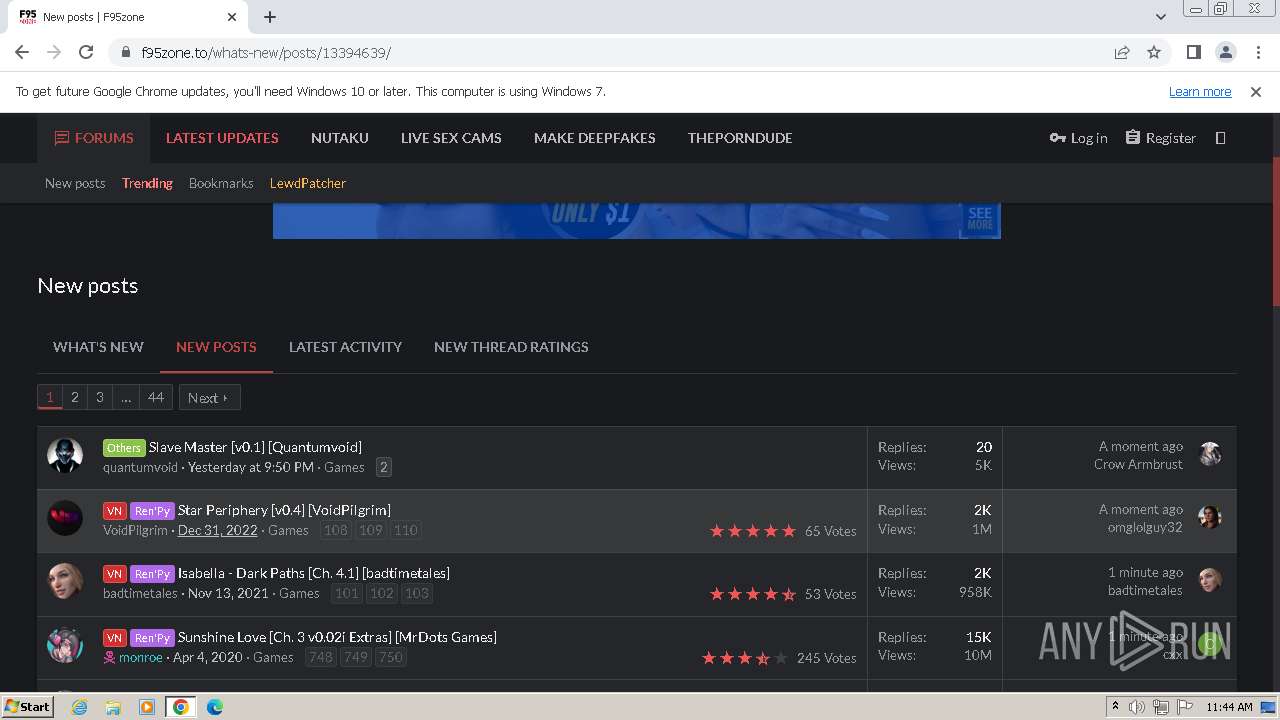Jump to page 748 of Sunshine Love thread
This screenshot has height=720, width=1280.
(321, 657)
